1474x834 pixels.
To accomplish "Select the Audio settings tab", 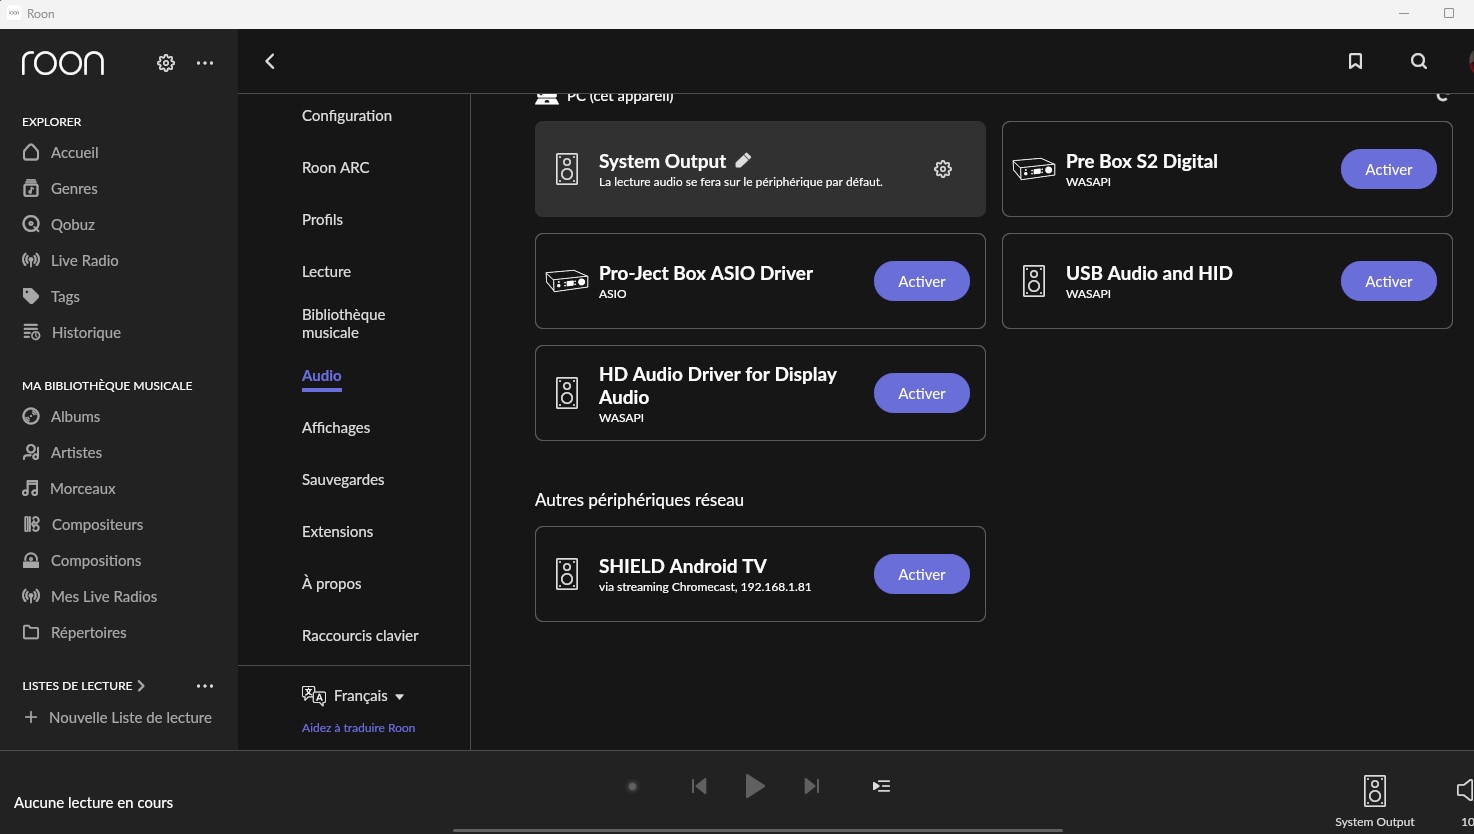I will [x=322, y=376].
